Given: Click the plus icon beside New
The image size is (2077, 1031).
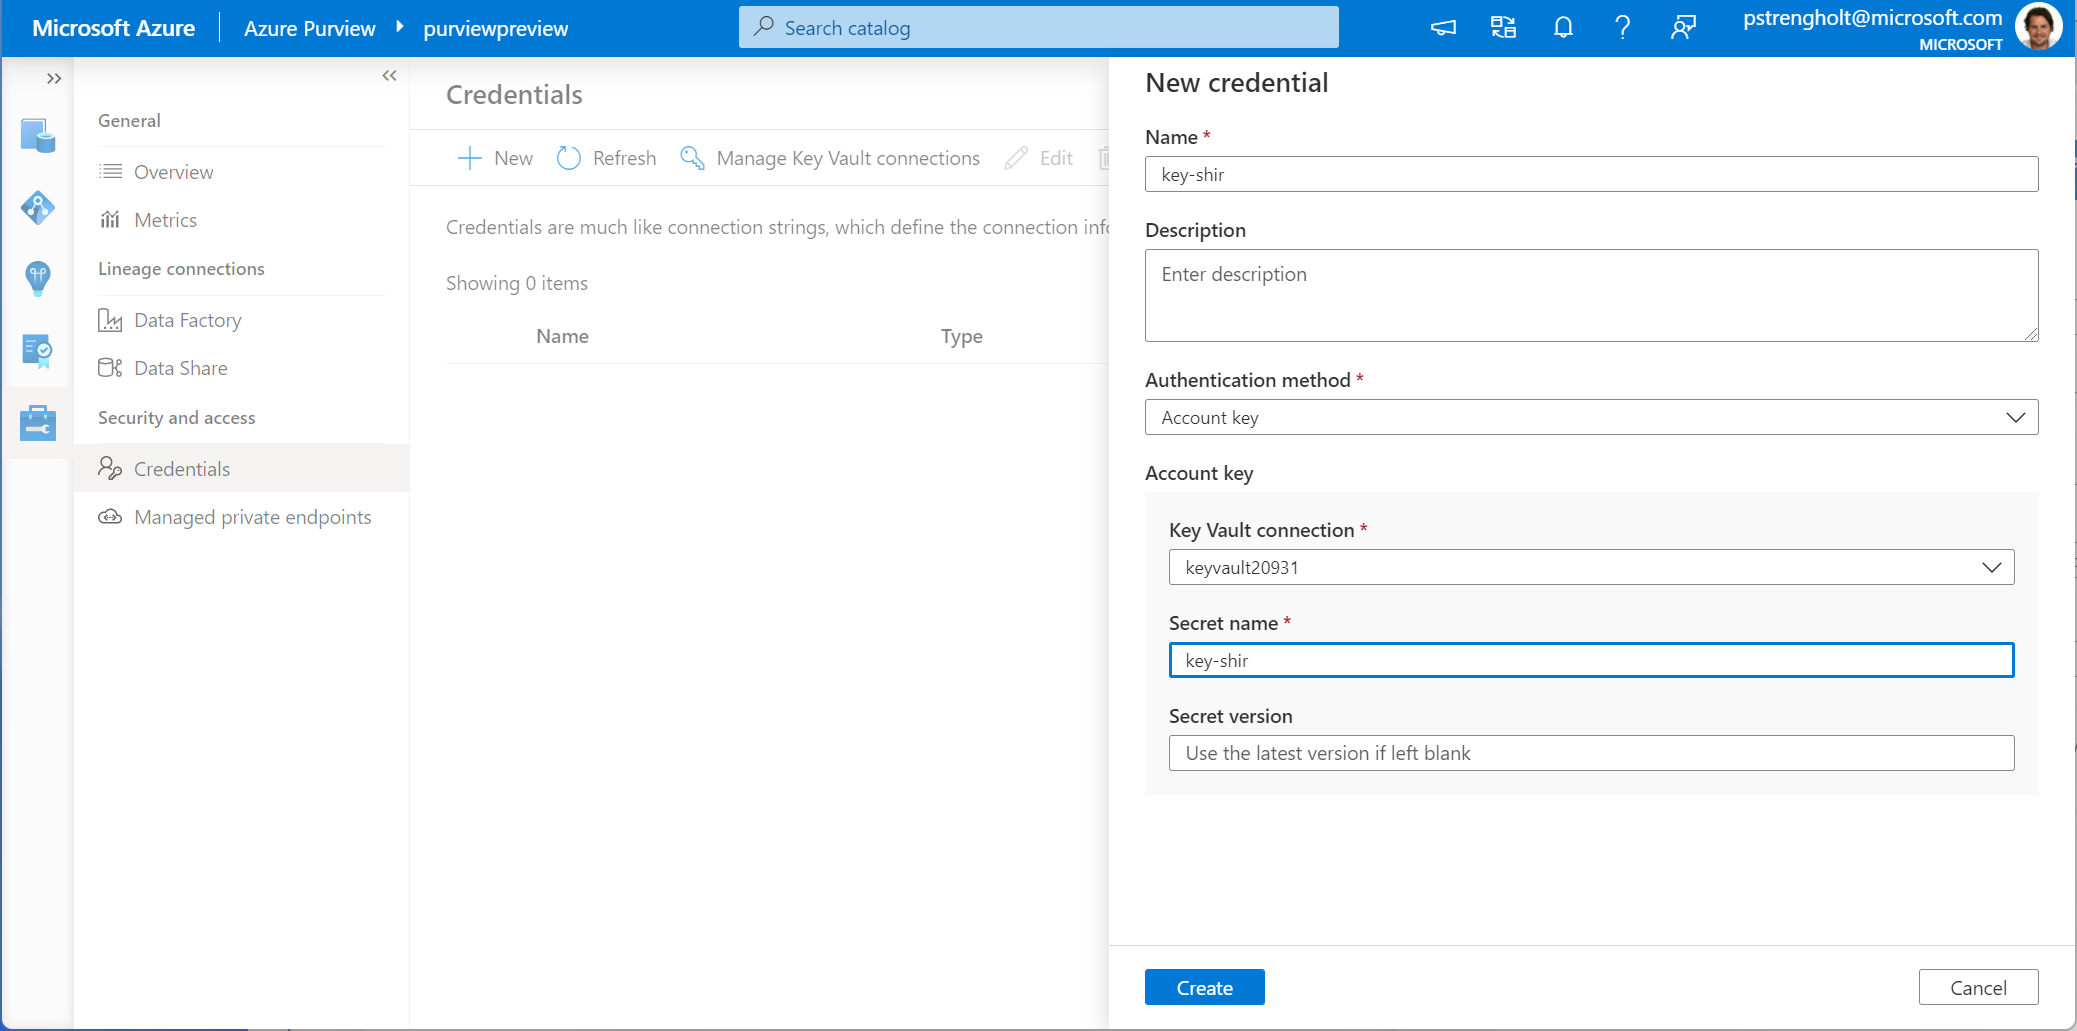Looking at the screenshot, I should 469,158.
